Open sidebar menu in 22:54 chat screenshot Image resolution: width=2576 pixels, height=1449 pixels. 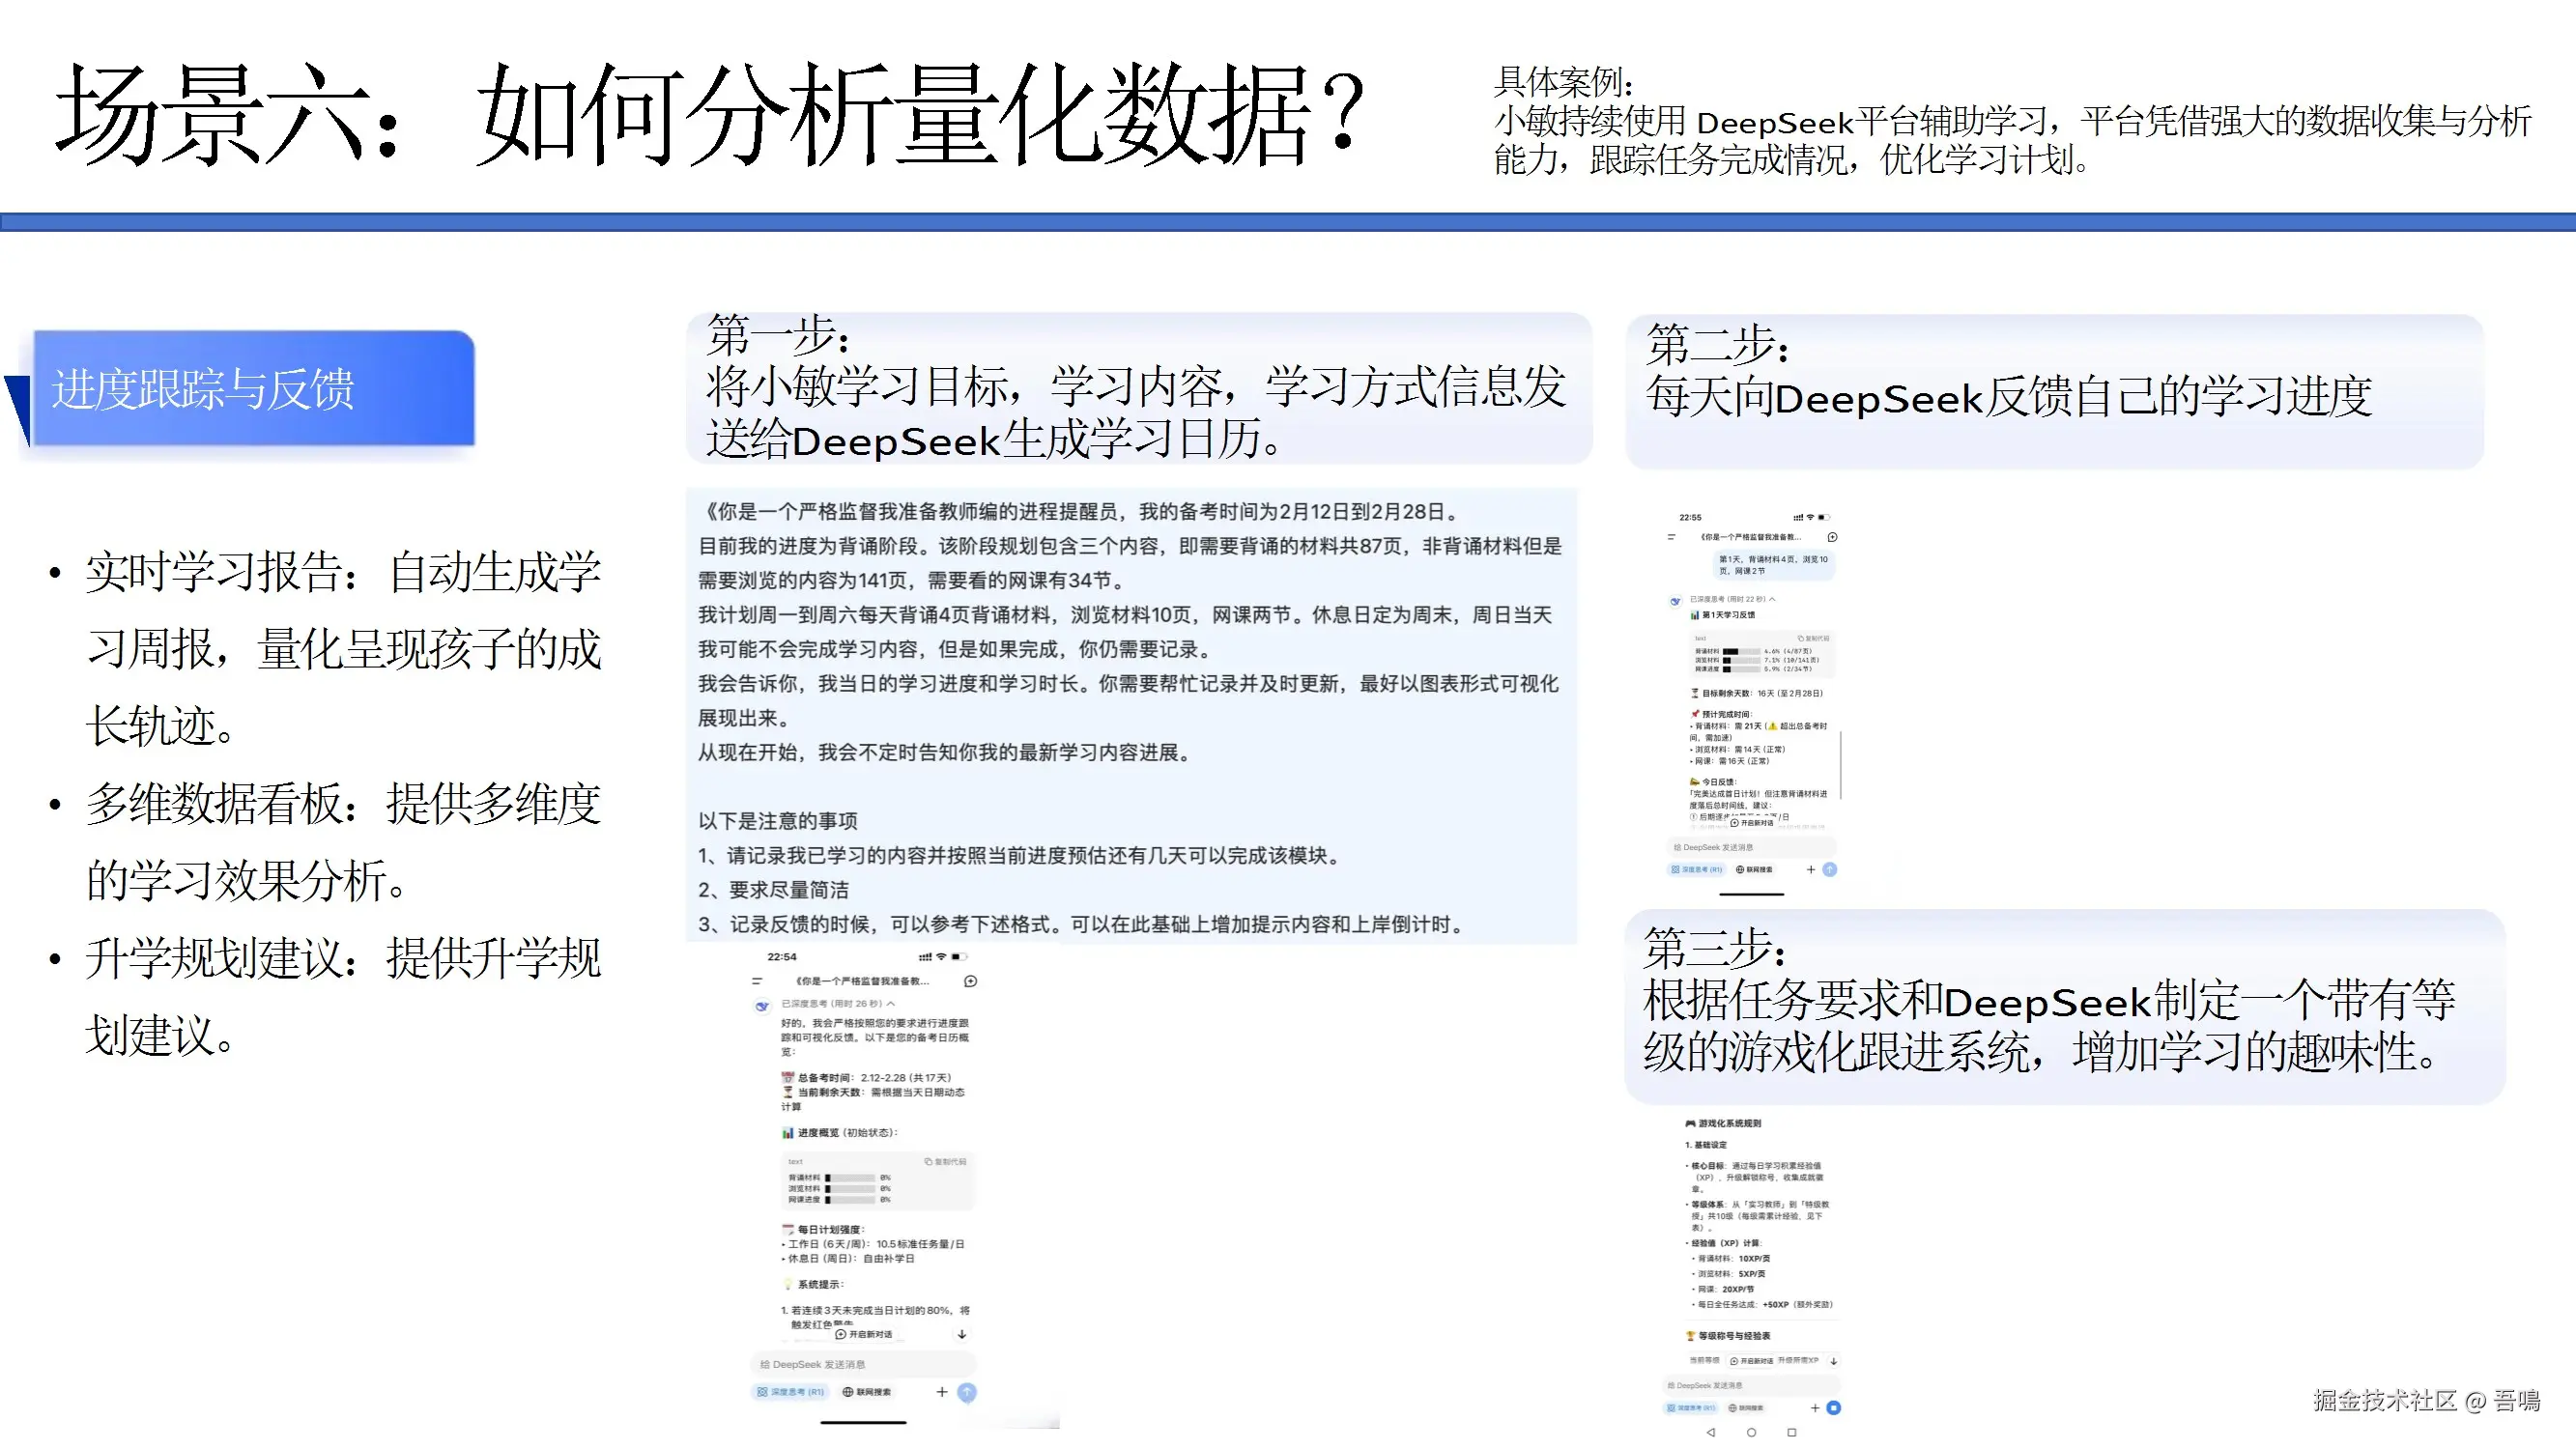[757, 981]
